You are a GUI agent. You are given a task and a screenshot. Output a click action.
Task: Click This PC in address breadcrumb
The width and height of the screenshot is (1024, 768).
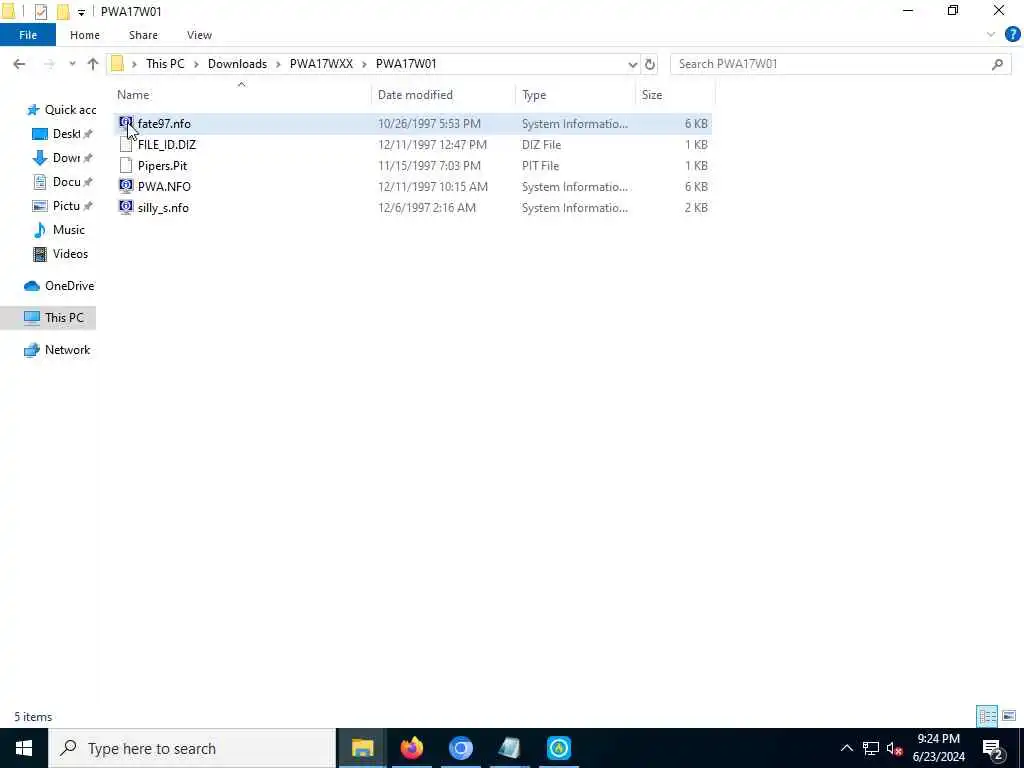tap(165, 64)
